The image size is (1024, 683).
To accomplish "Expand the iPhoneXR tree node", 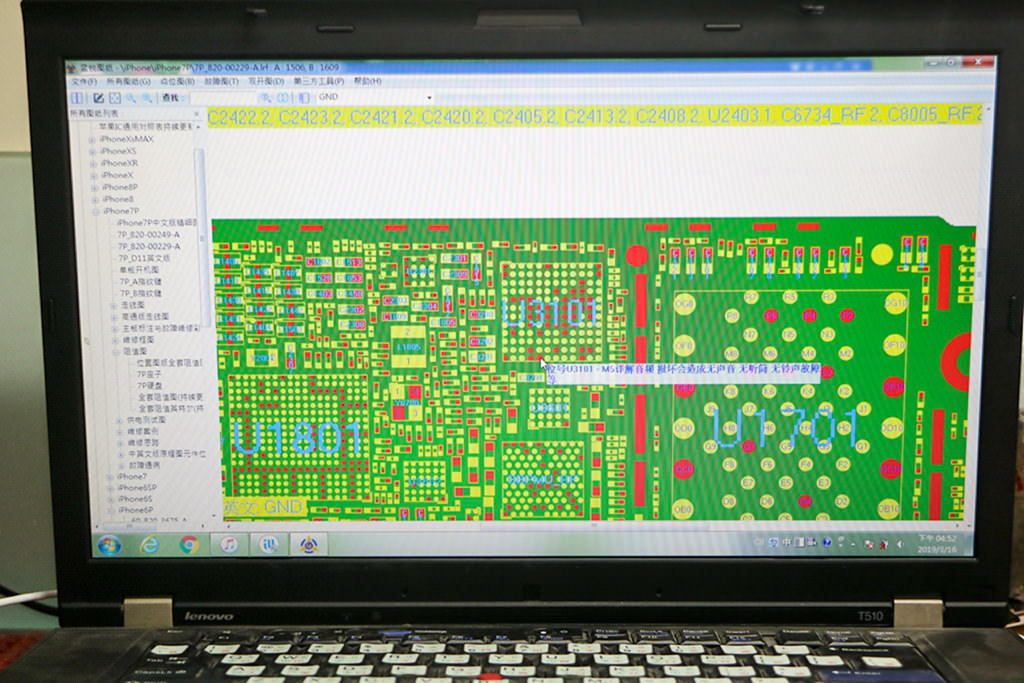I will pyautogui.click(x=94, y=164).
